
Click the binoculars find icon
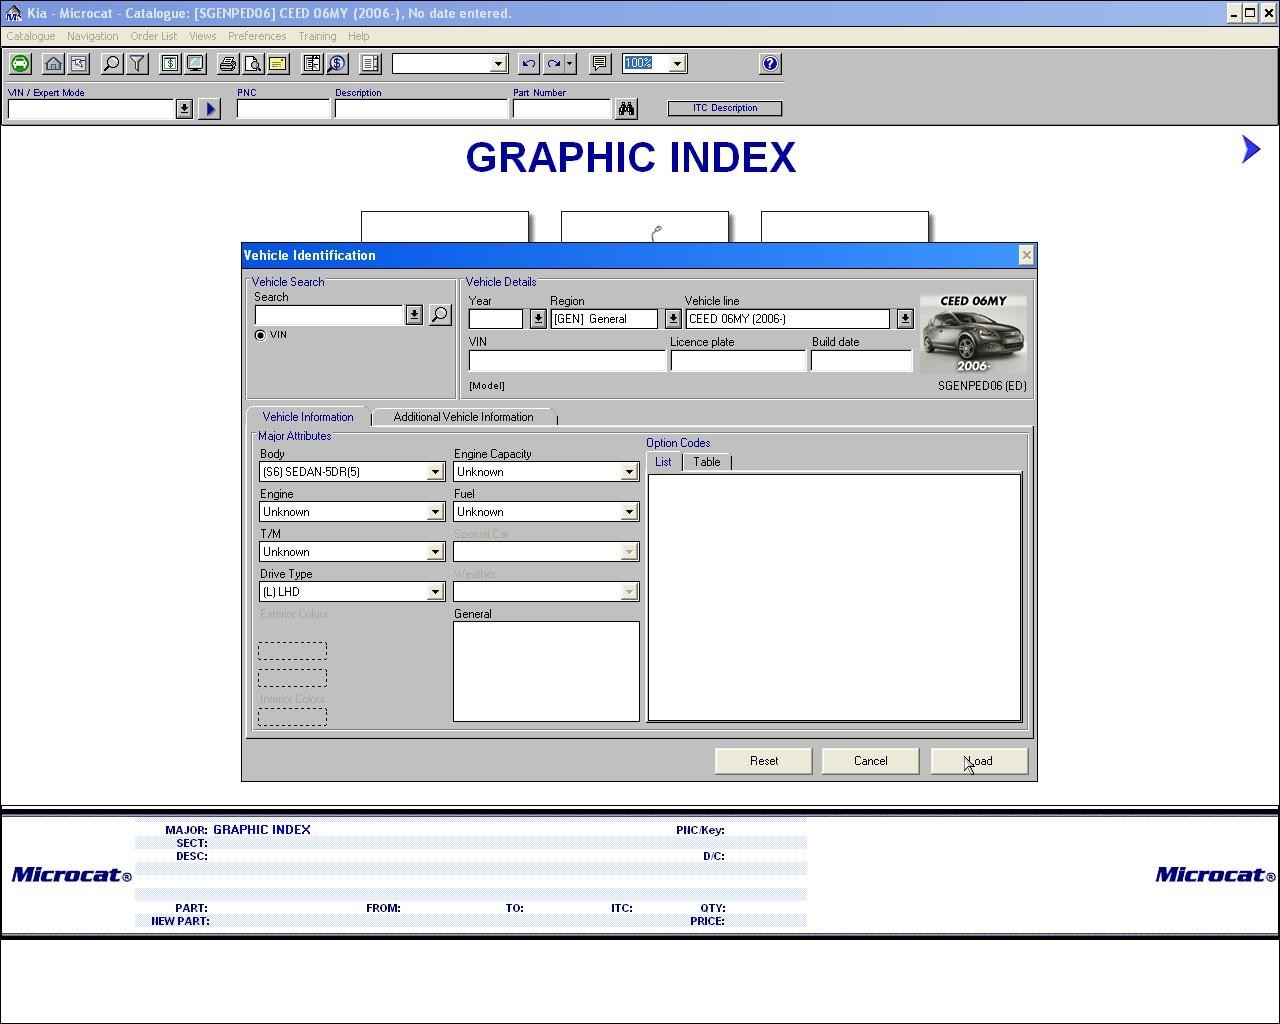pyautogui.click(x=627, y=109)
